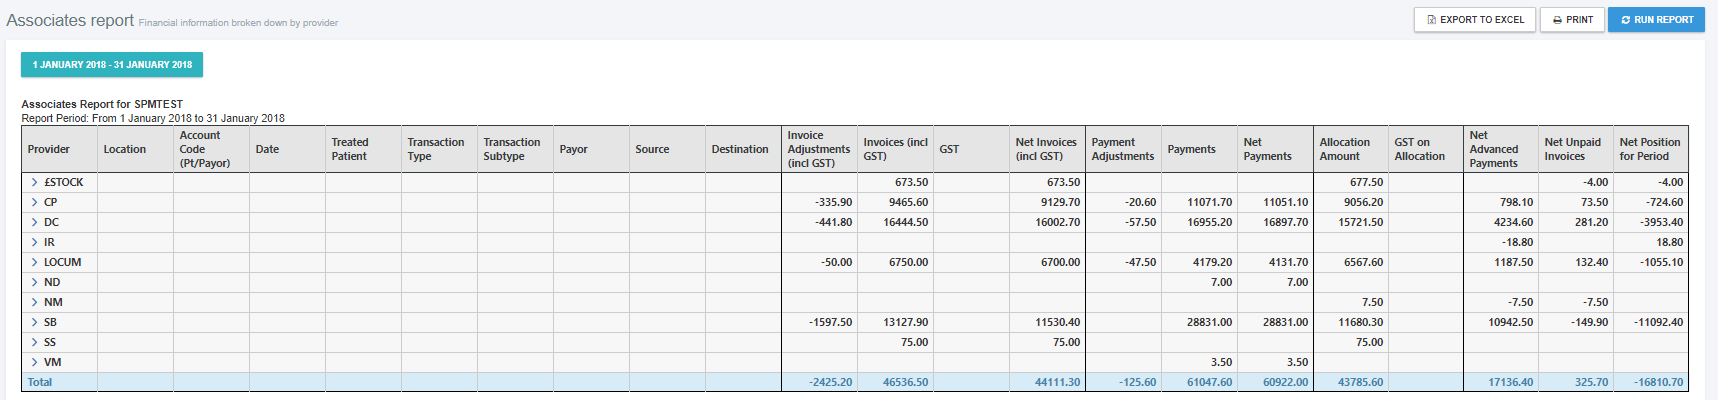
Task: Open the January 2018 date range picker
Action: point(112,65)
